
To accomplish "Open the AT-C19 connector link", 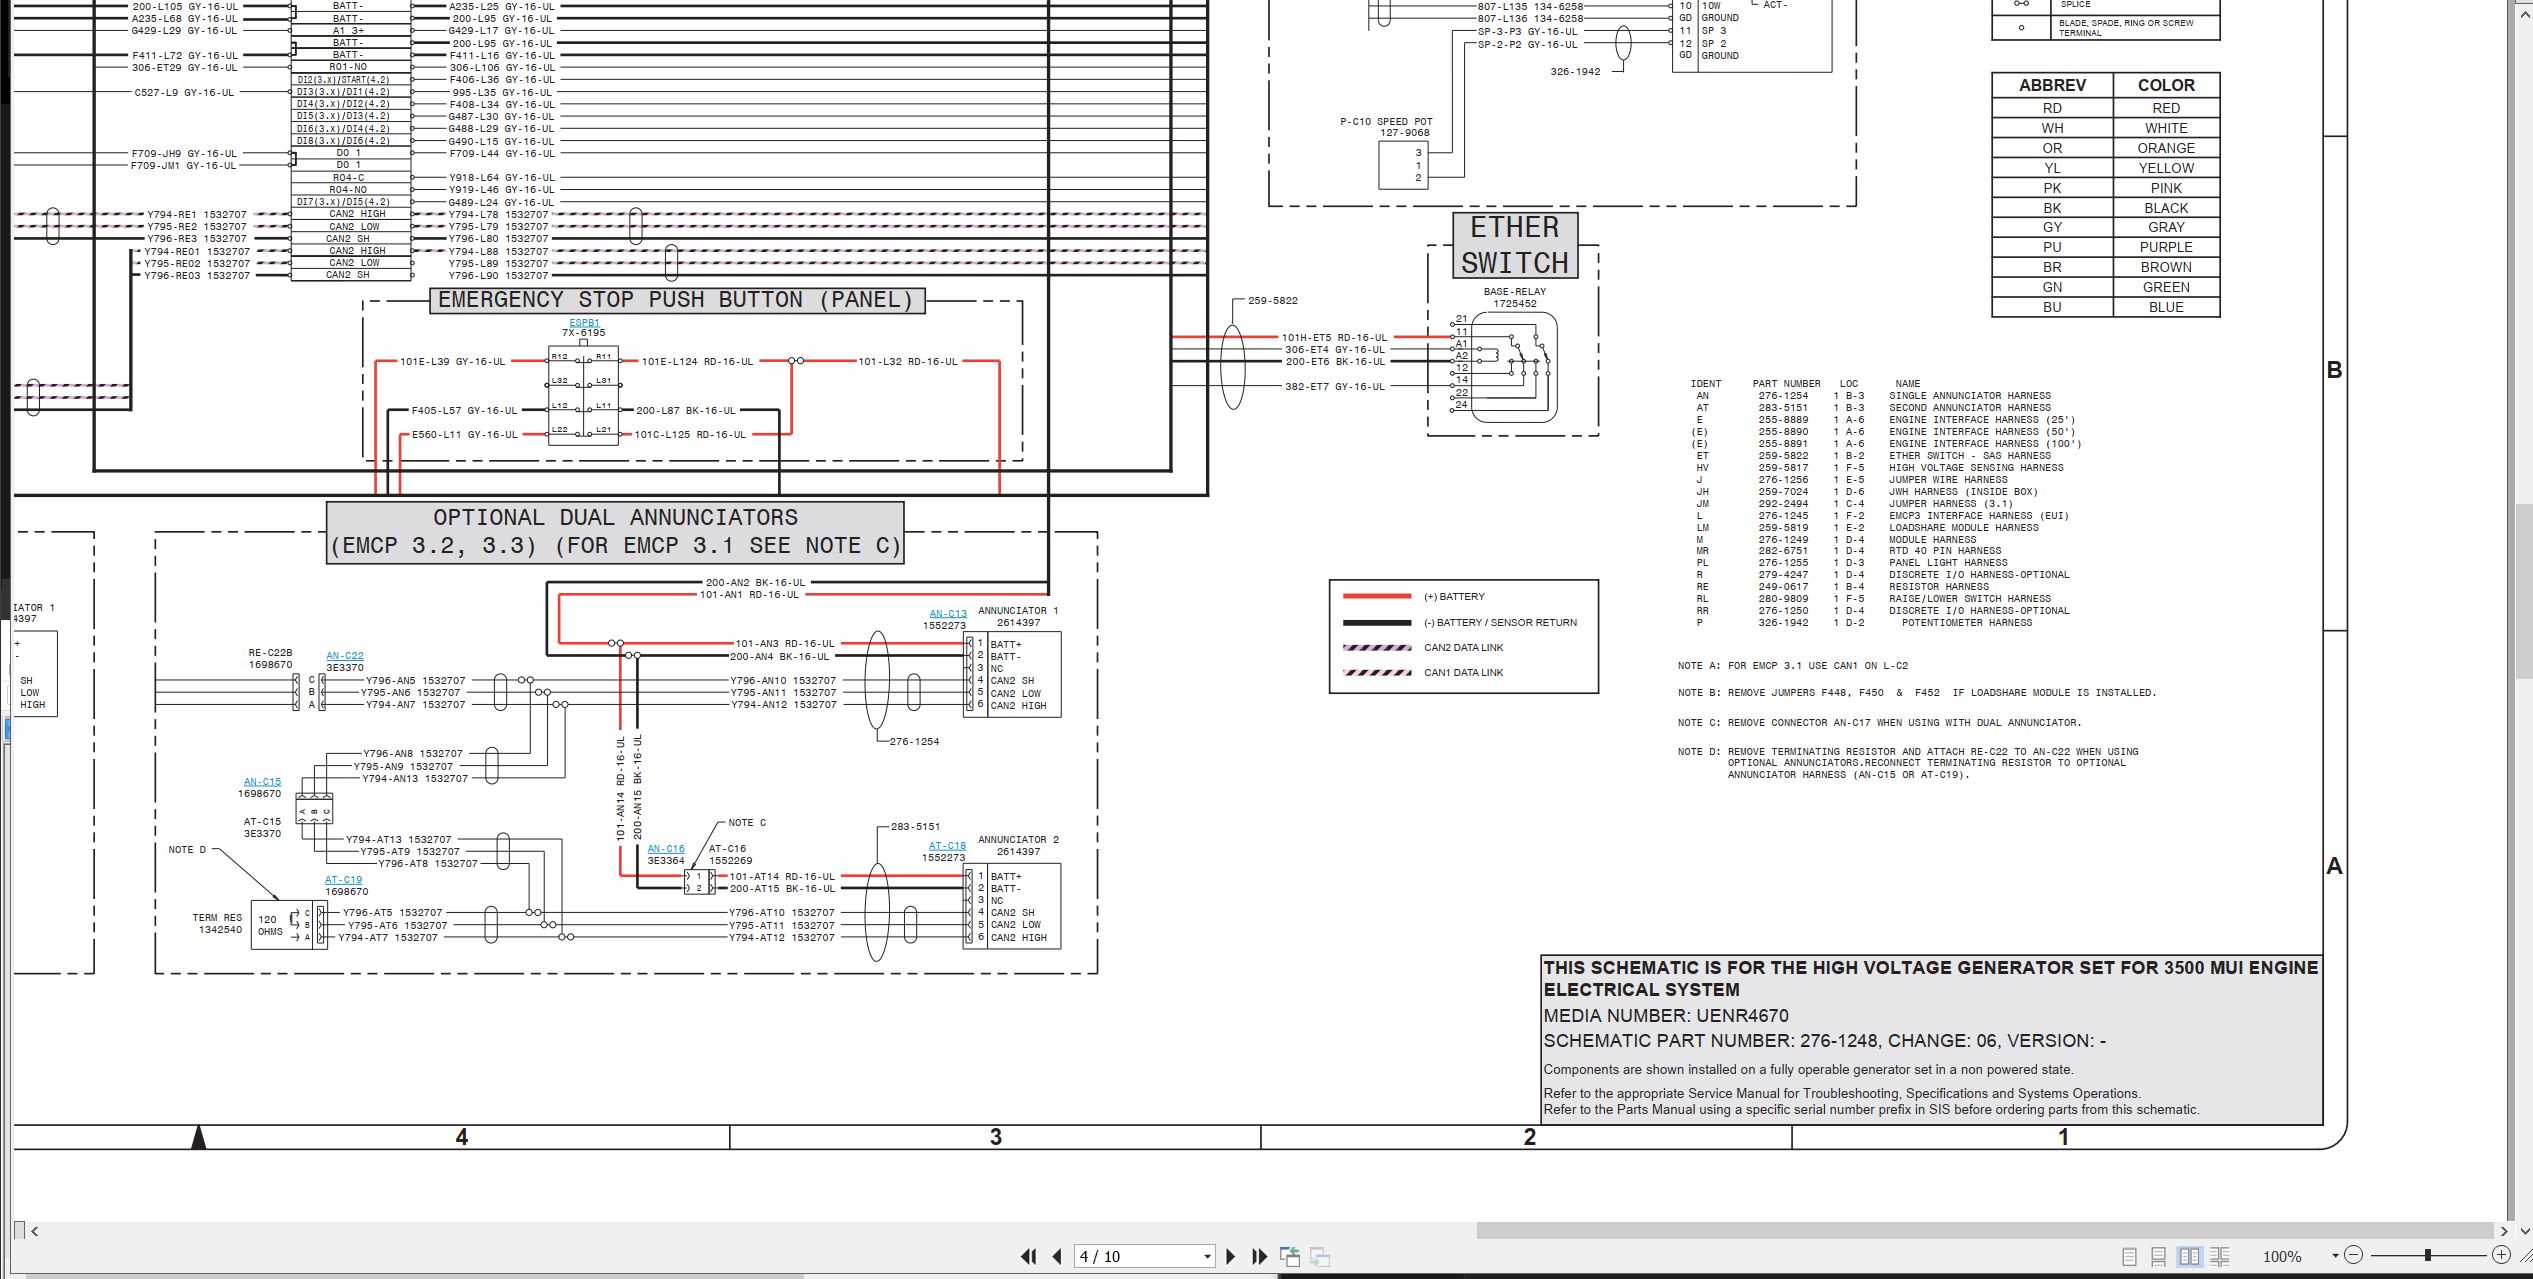I will pos(343,880).
